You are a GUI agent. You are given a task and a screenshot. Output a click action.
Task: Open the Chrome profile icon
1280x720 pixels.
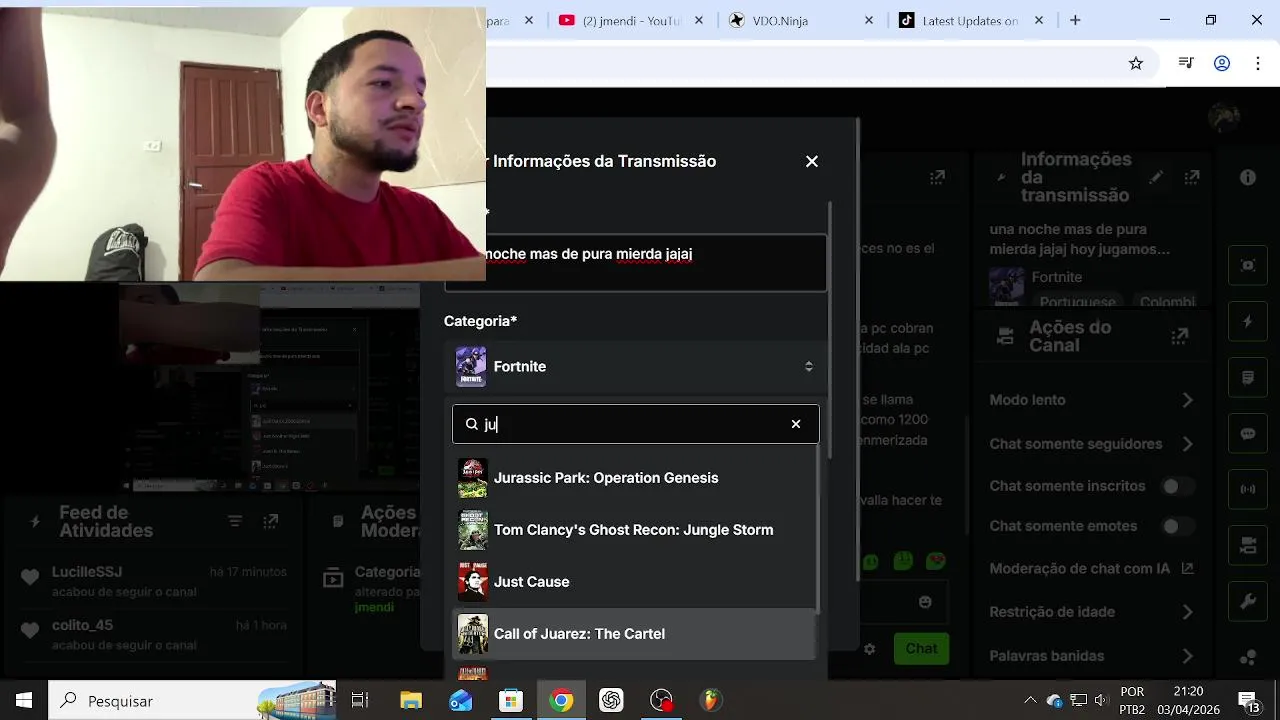pyautogui.click(x=1222, y=63)
